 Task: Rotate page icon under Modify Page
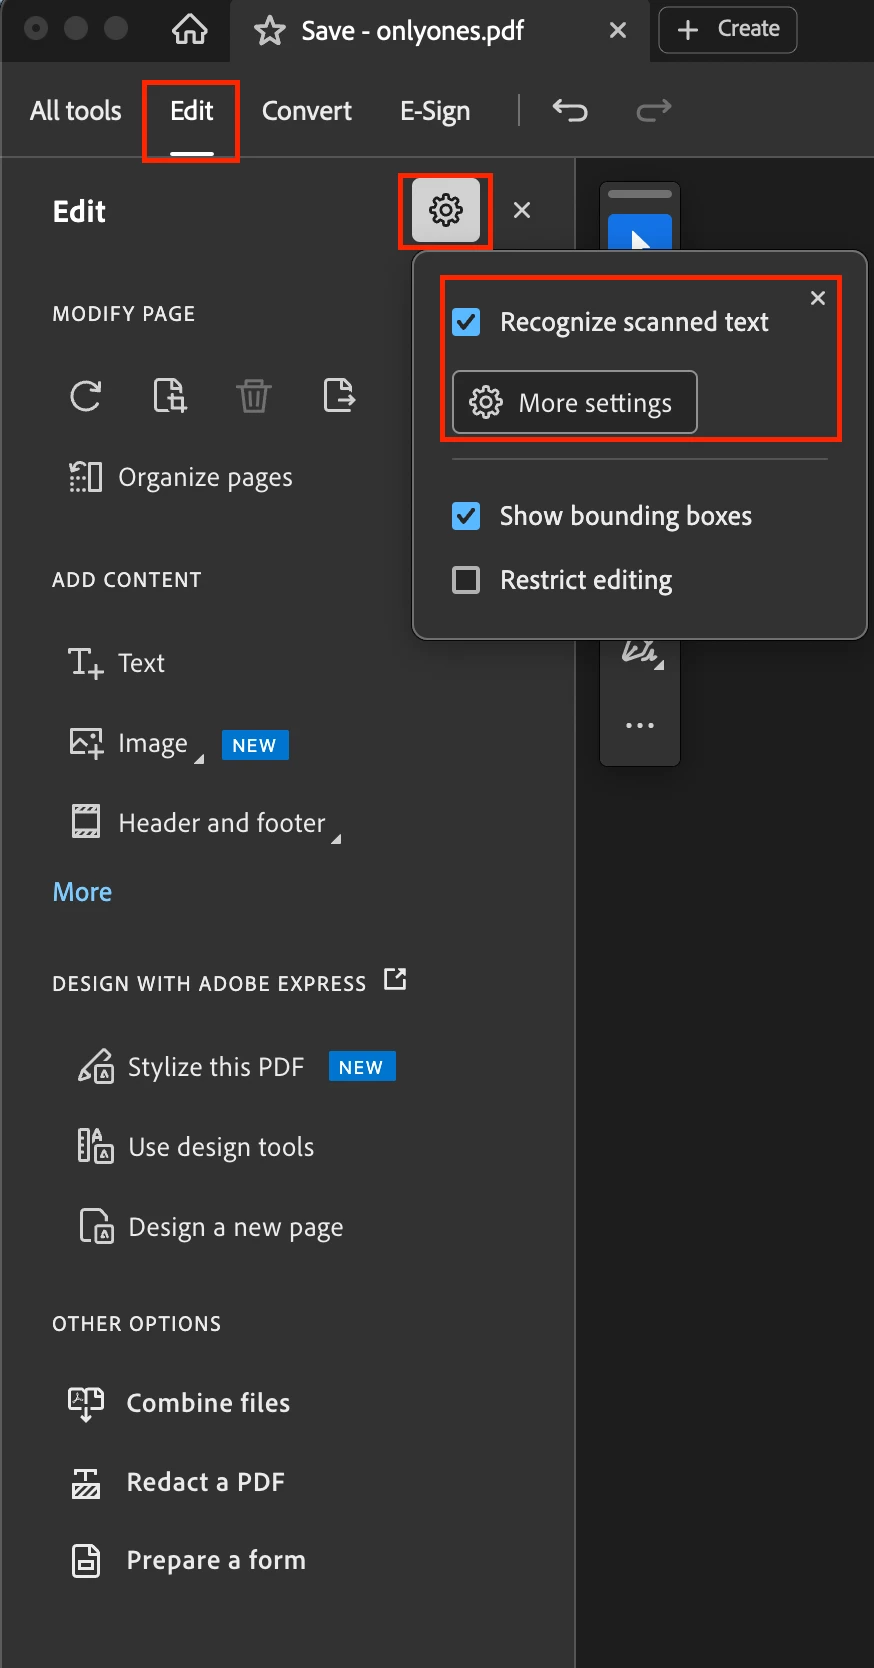pos(86,396)
